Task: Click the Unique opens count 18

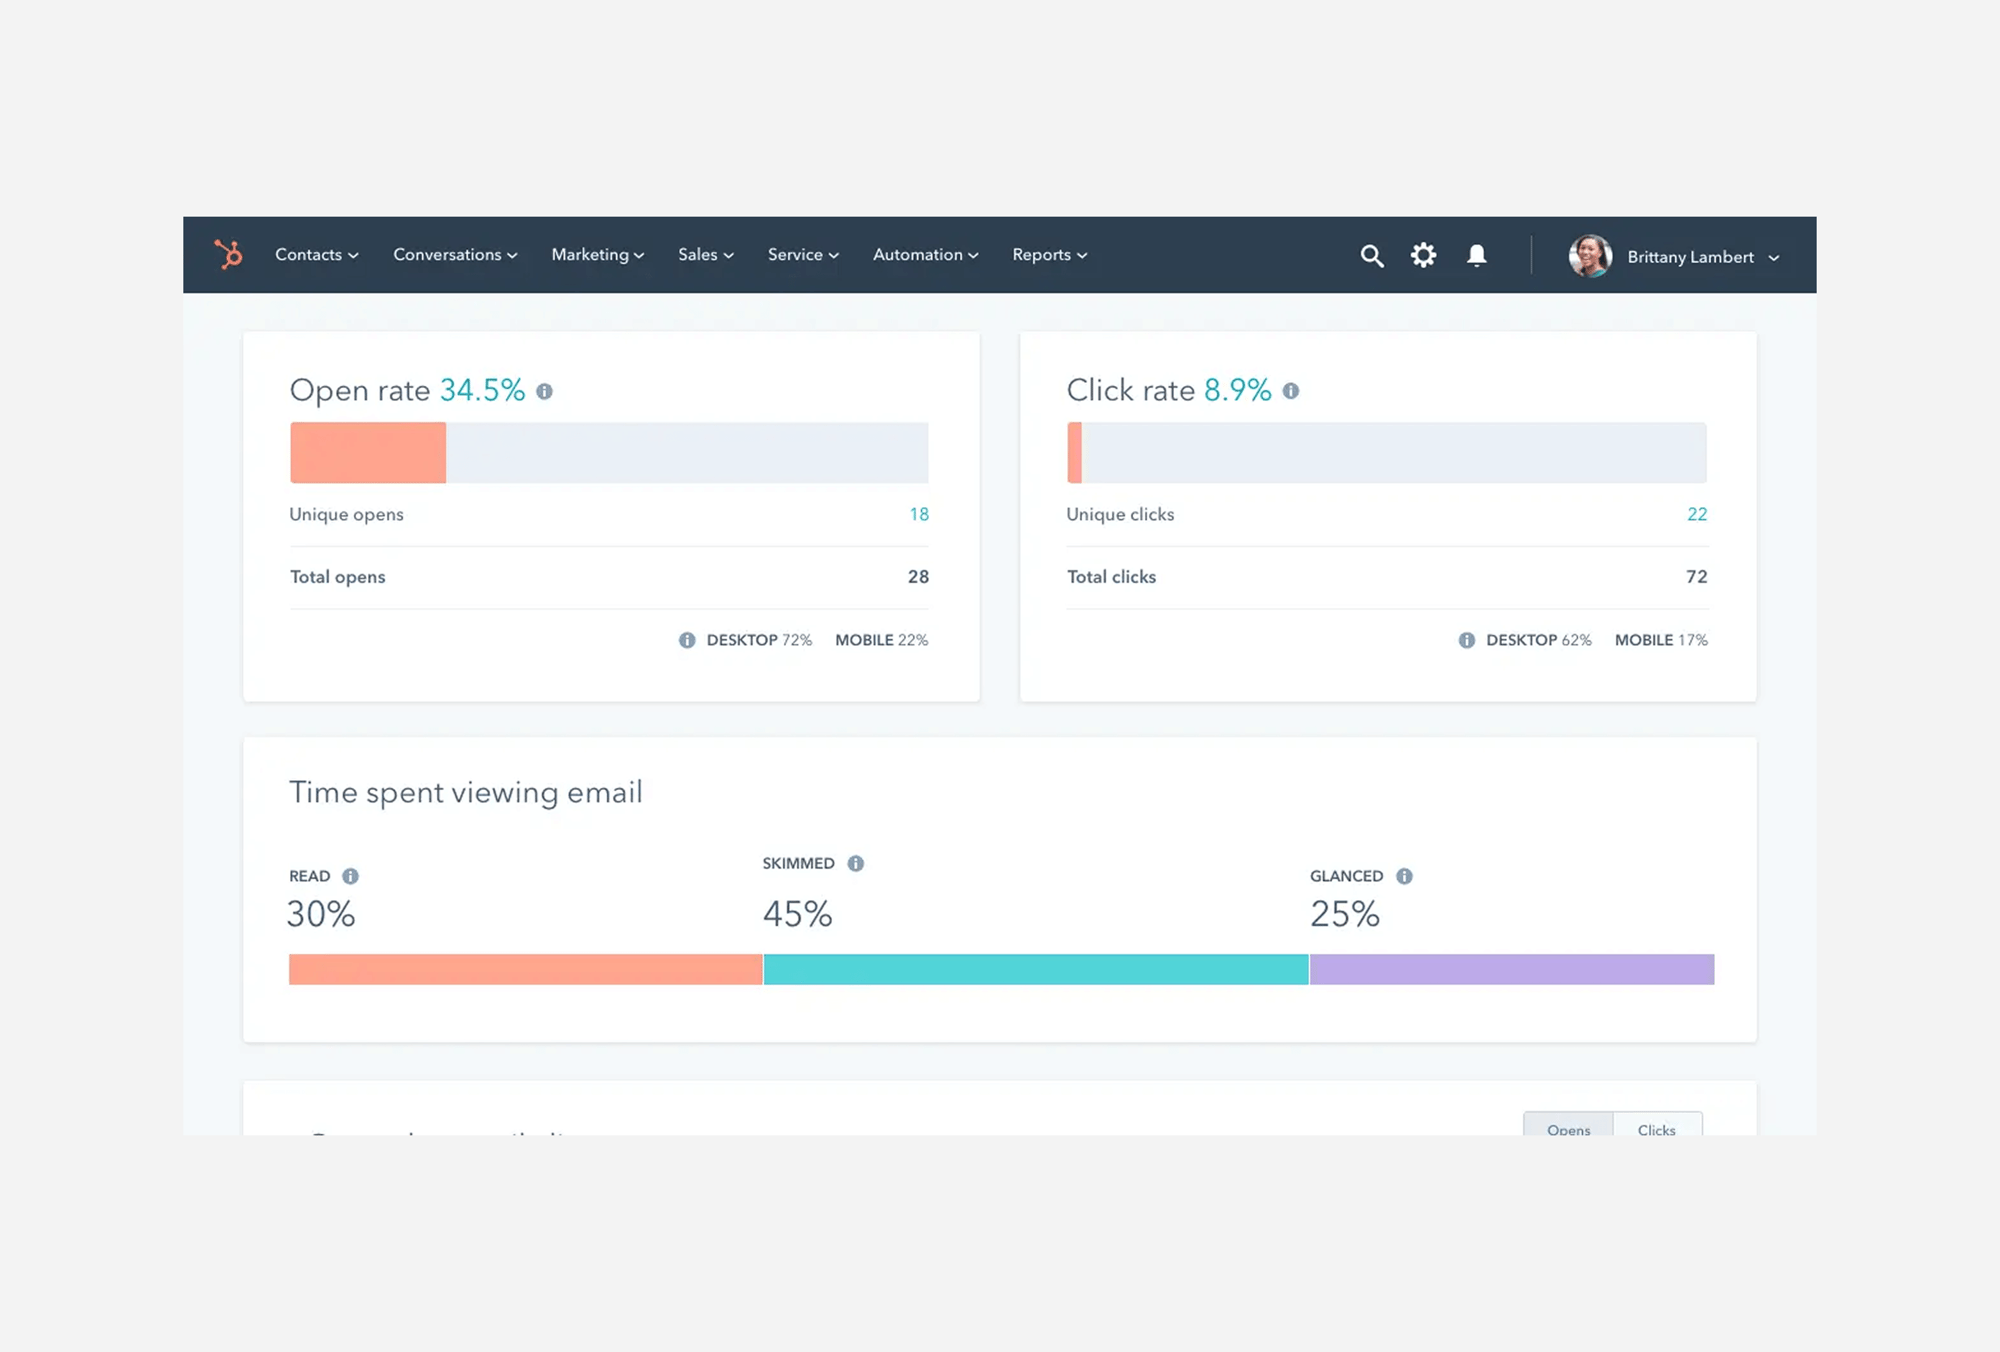Action: coord(918,514)
